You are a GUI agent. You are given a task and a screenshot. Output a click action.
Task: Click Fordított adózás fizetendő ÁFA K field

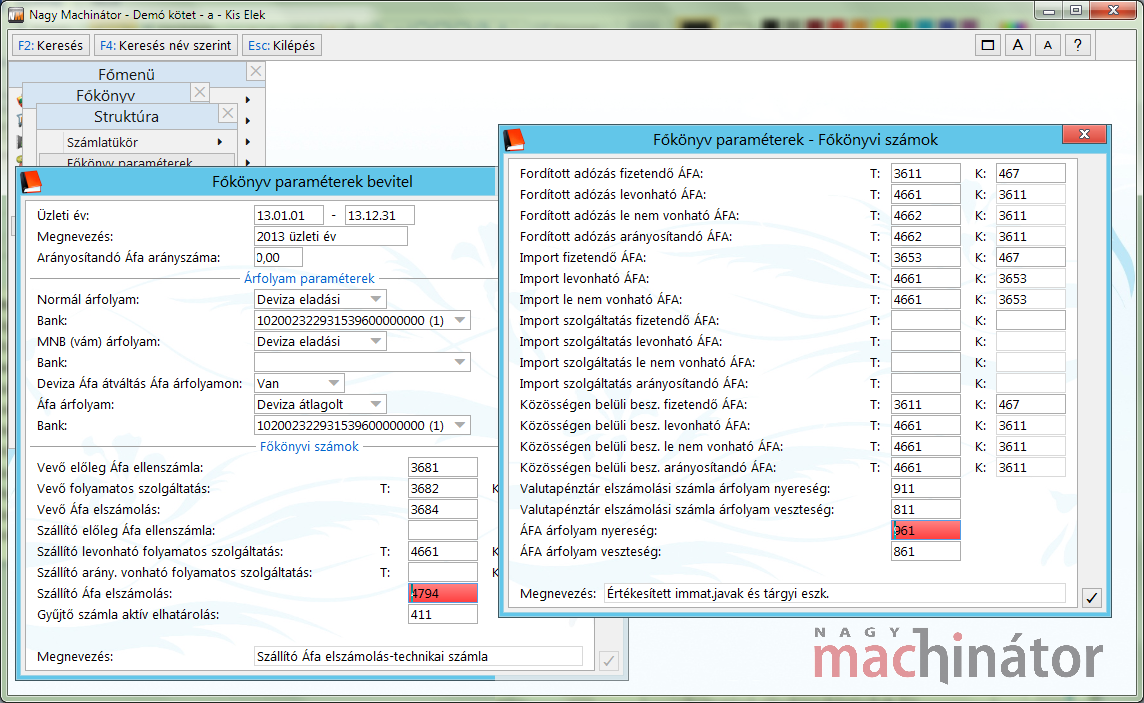[x=1030, y=174]
